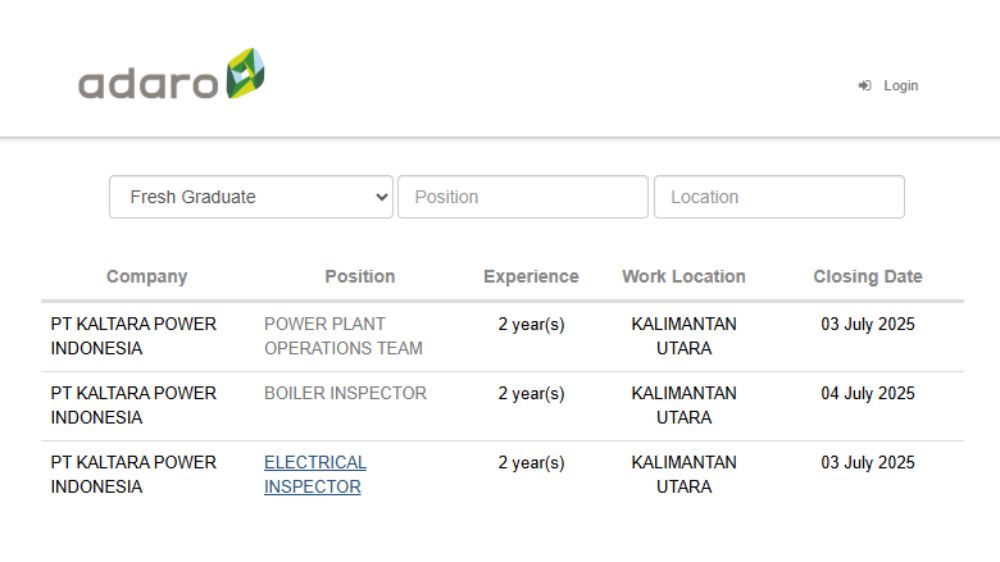Click company name in Electrical Inspector row
The height and width of the screenshot is (562, 1000).
(x=133, y=474)
